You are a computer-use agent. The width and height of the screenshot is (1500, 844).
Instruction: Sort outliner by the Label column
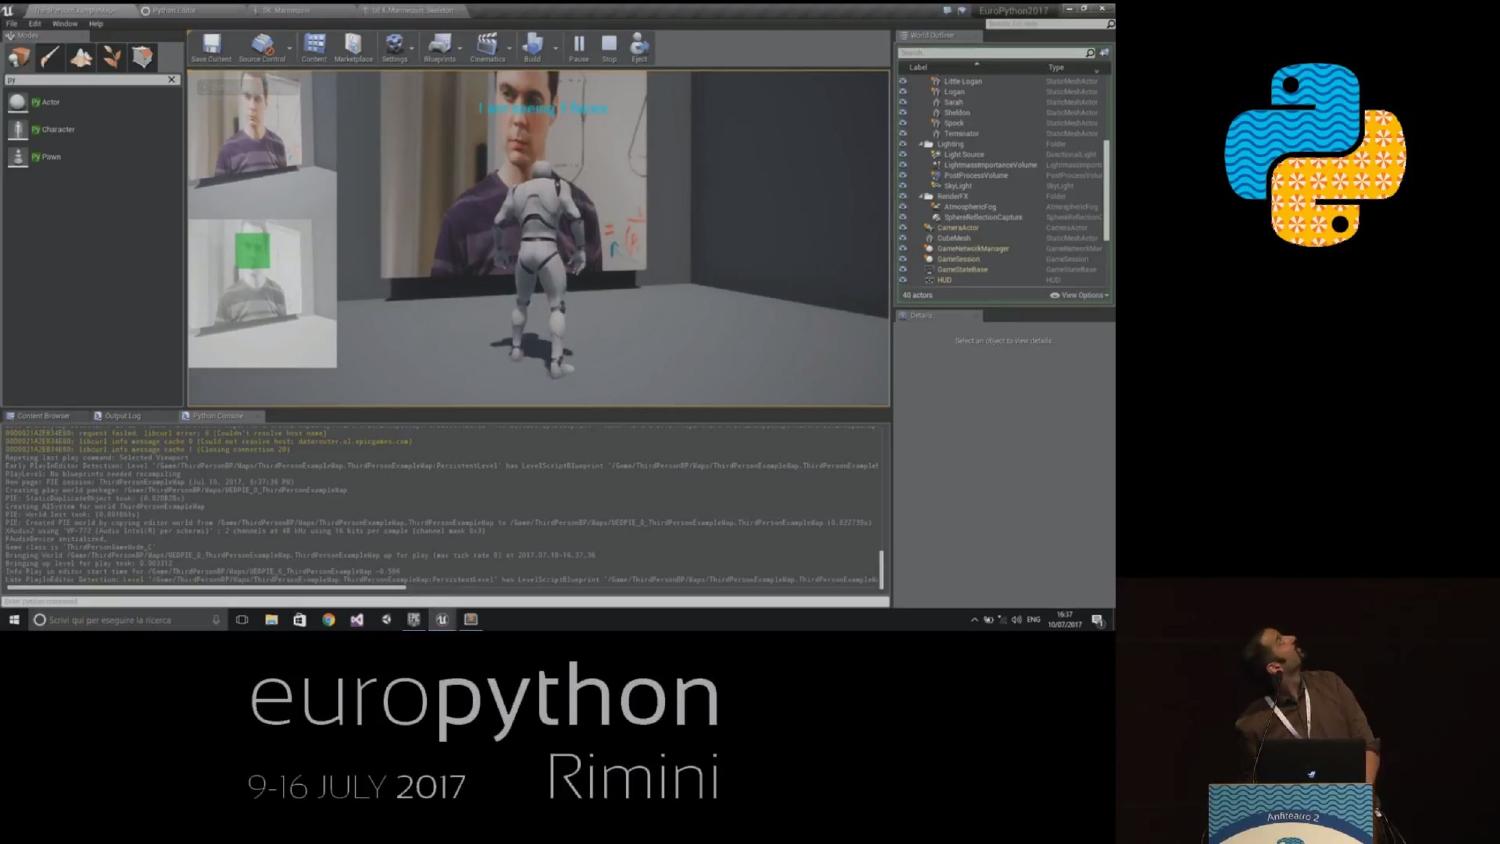[x=918, y=67]
